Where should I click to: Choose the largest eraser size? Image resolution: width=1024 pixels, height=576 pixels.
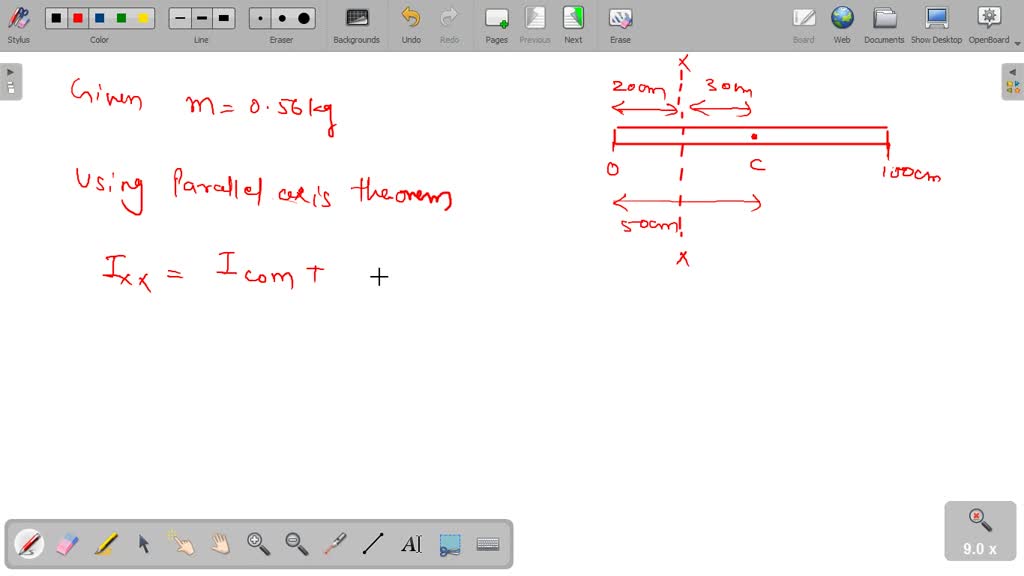[302, 17]
